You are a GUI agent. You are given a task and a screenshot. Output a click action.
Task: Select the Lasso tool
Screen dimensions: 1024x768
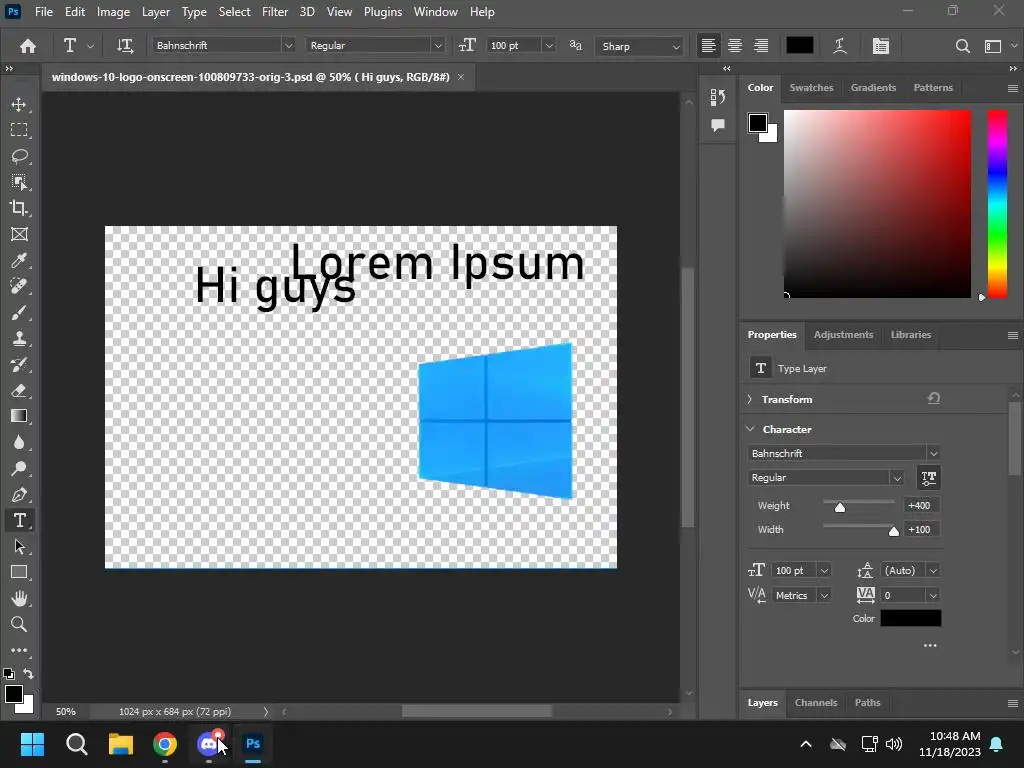(x=19, y=156)
